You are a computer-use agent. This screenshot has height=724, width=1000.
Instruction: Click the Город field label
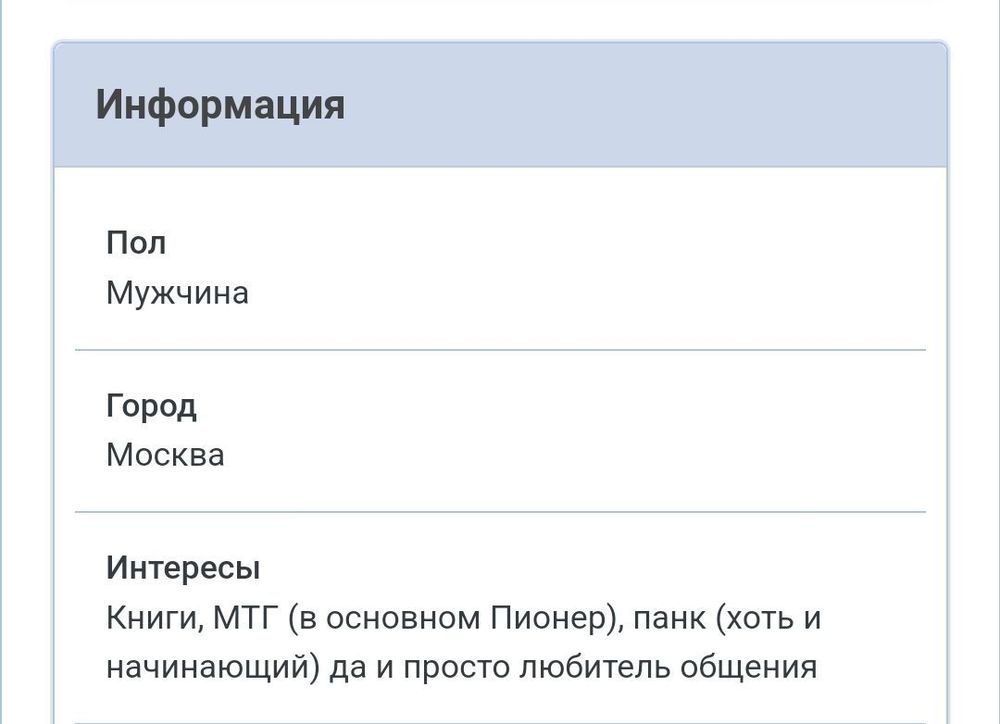click(x=151, y=406)
